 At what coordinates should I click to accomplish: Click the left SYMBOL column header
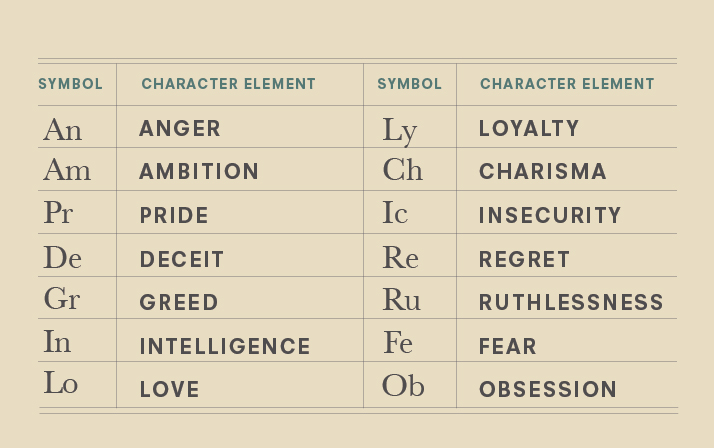(x=70, y=85)
